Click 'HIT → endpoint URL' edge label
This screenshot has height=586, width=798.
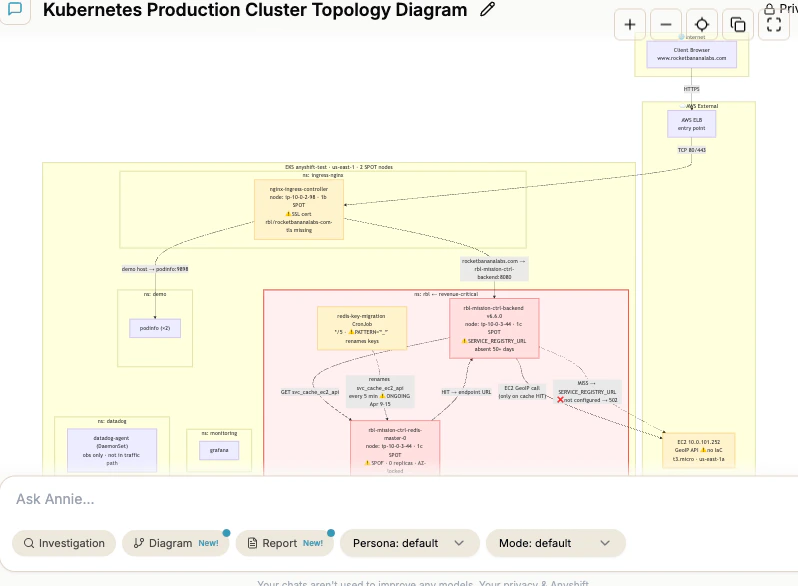pyautogui.click(x=466, y=392)
